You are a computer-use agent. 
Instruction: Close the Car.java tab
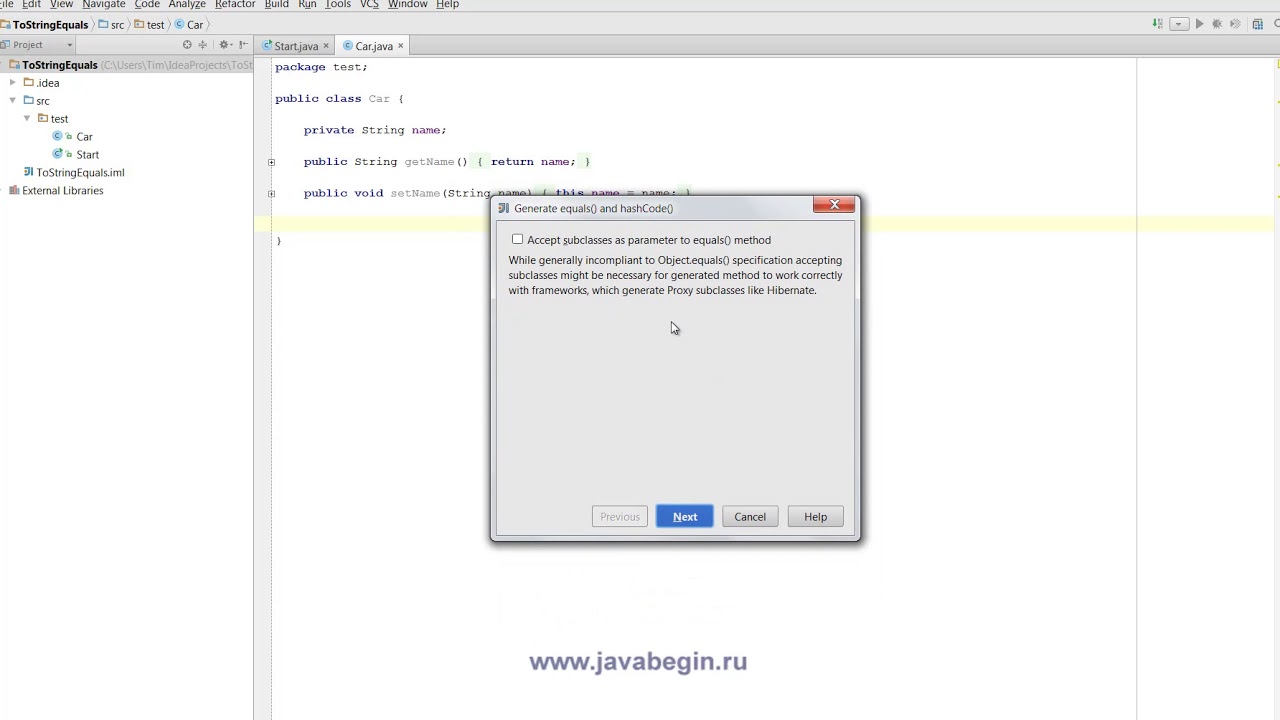[x=401, y=46]
